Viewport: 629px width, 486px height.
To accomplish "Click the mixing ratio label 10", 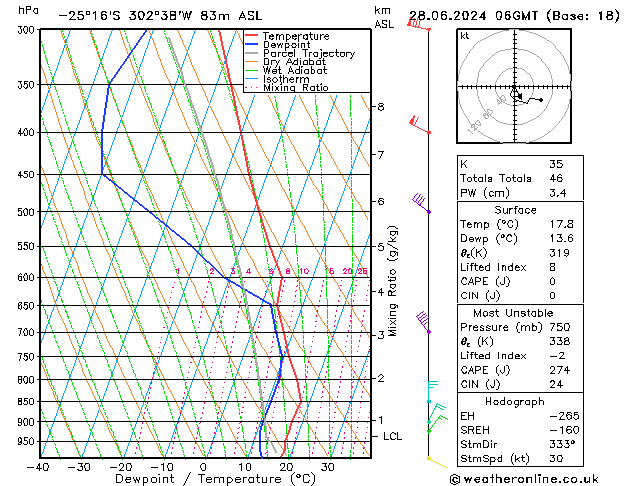I will [304, 271].
